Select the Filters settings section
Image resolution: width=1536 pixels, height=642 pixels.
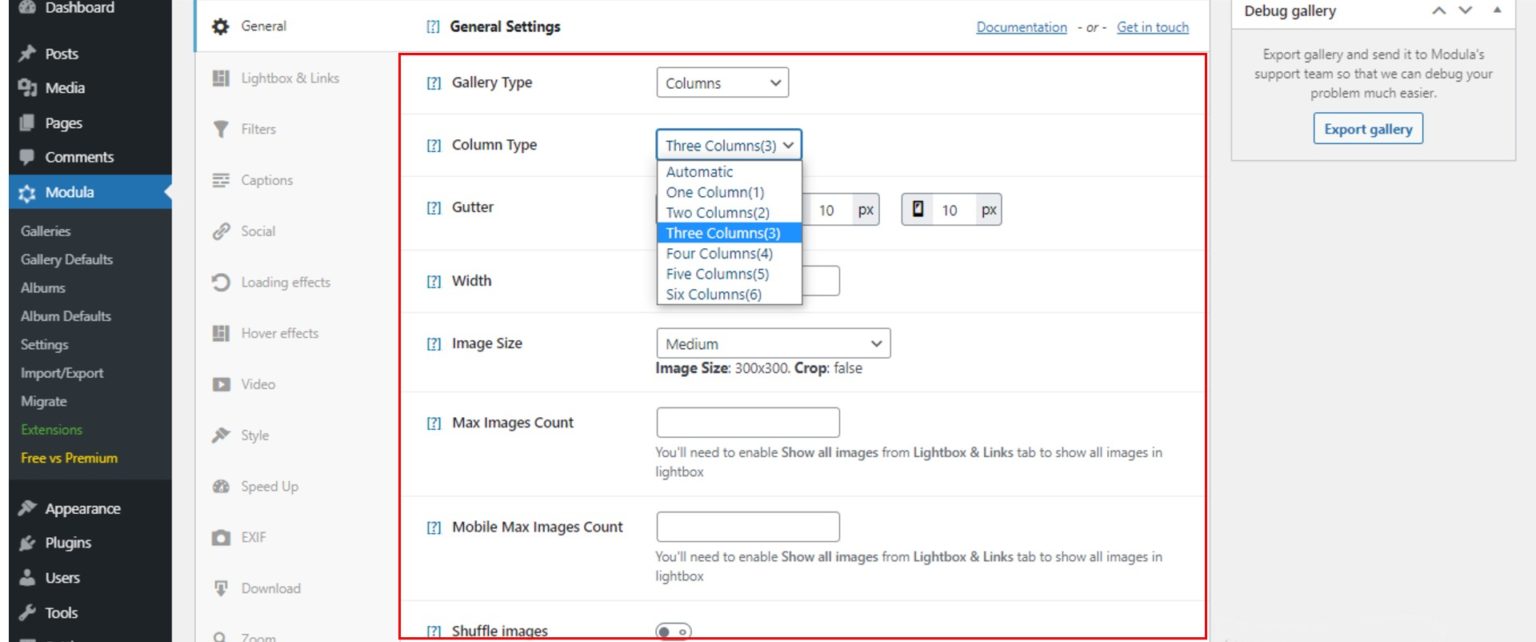click(x=262, y=129)
